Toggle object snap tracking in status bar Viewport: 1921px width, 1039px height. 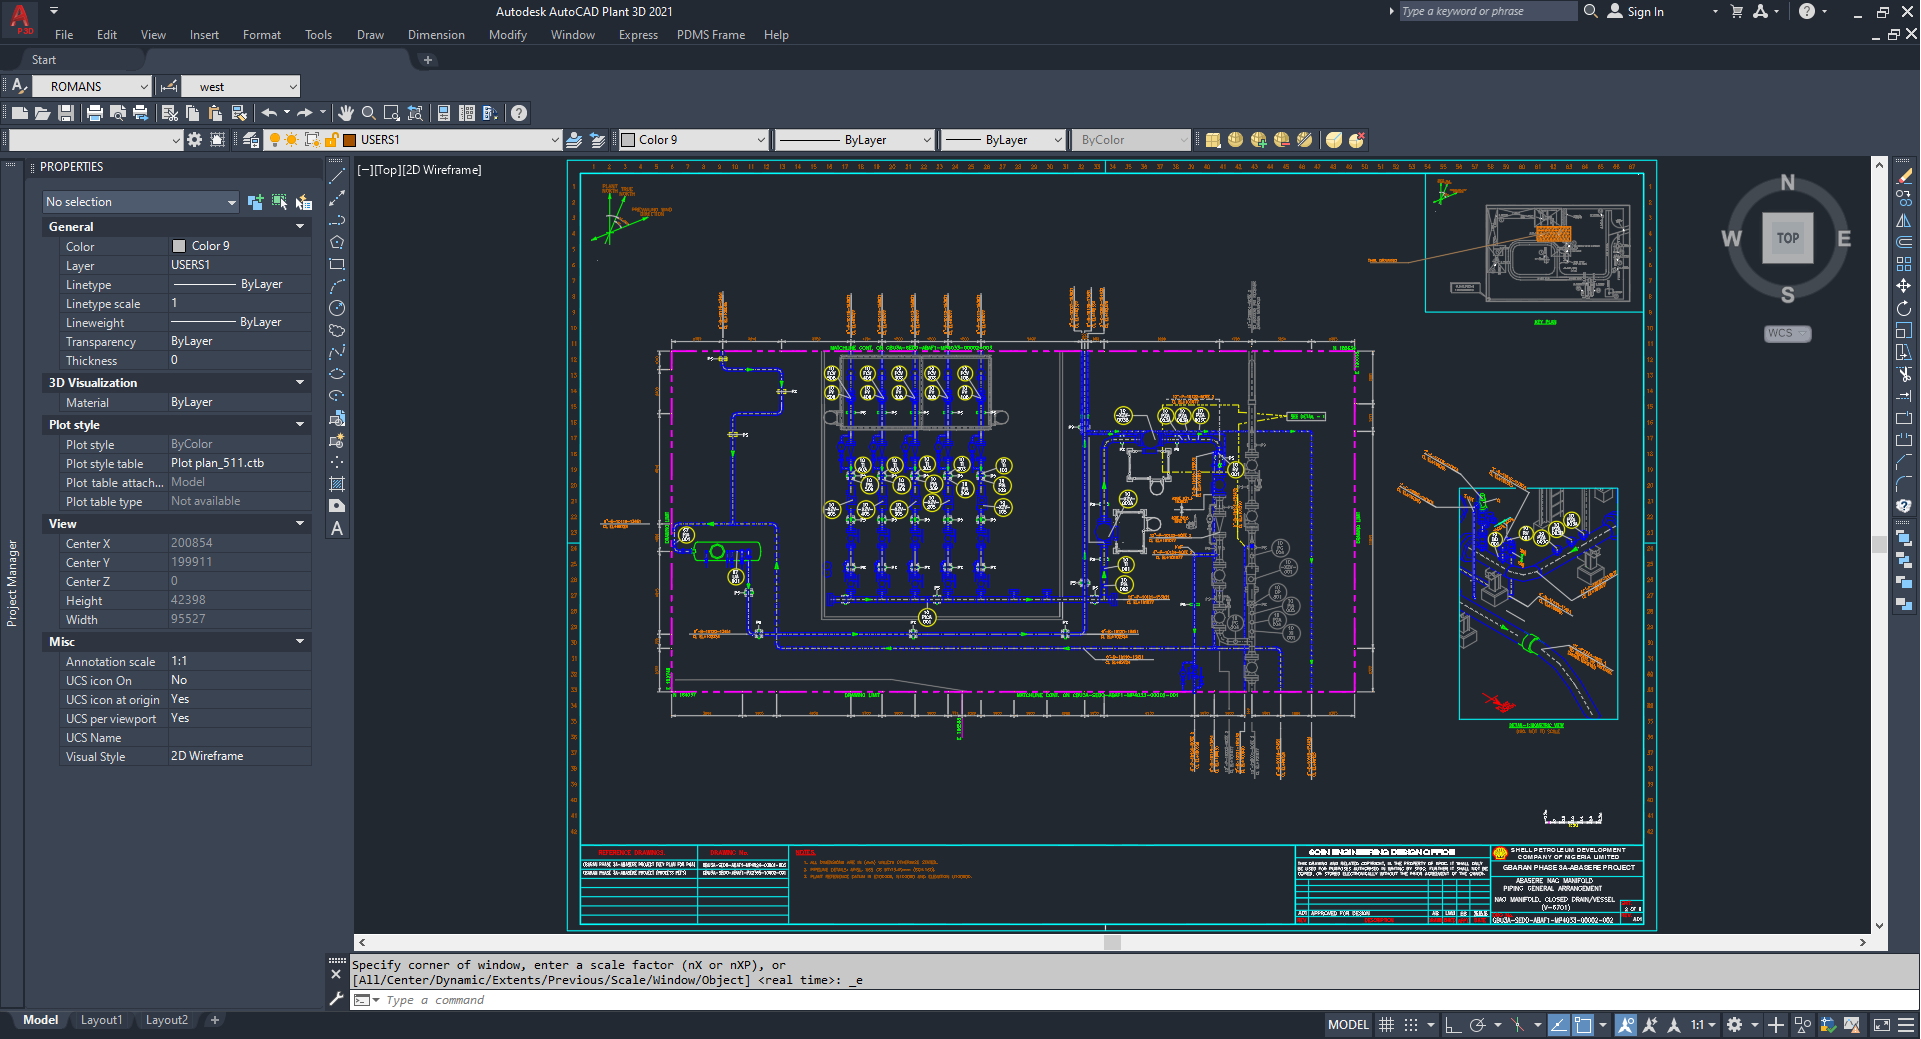coord(1559,1025)
